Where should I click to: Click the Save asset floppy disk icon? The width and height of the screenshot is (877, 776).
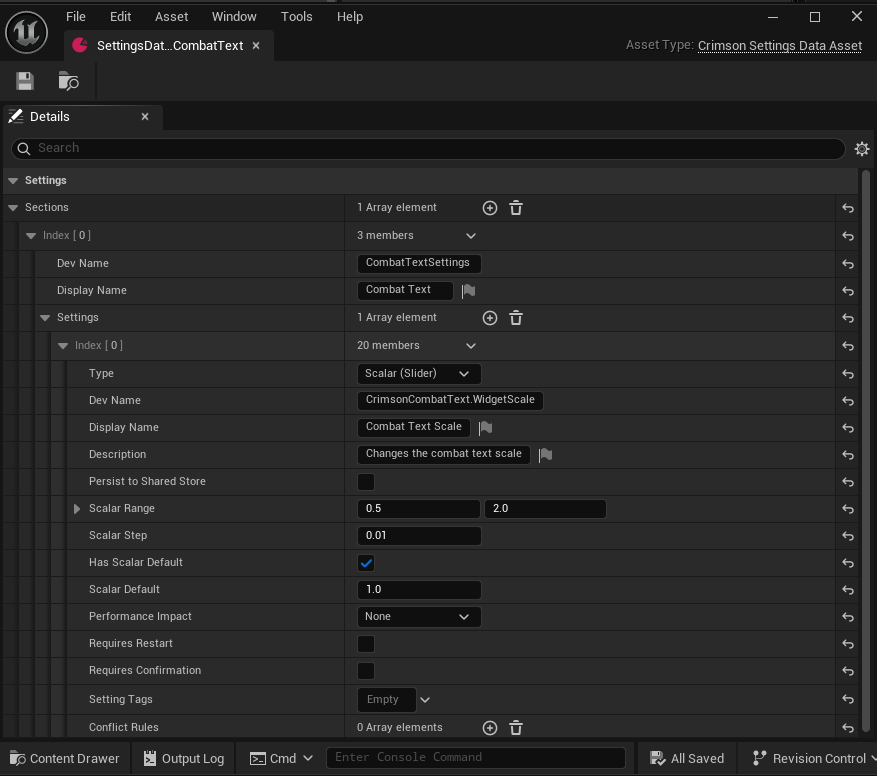click(25, 81)
